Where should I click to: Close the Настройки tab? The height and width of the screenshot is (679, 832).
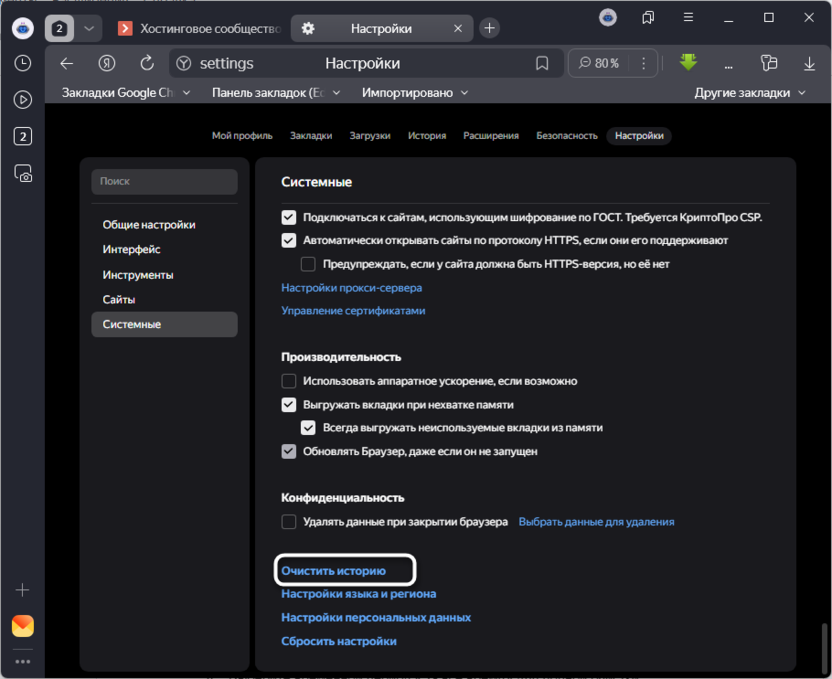[458, 29]
